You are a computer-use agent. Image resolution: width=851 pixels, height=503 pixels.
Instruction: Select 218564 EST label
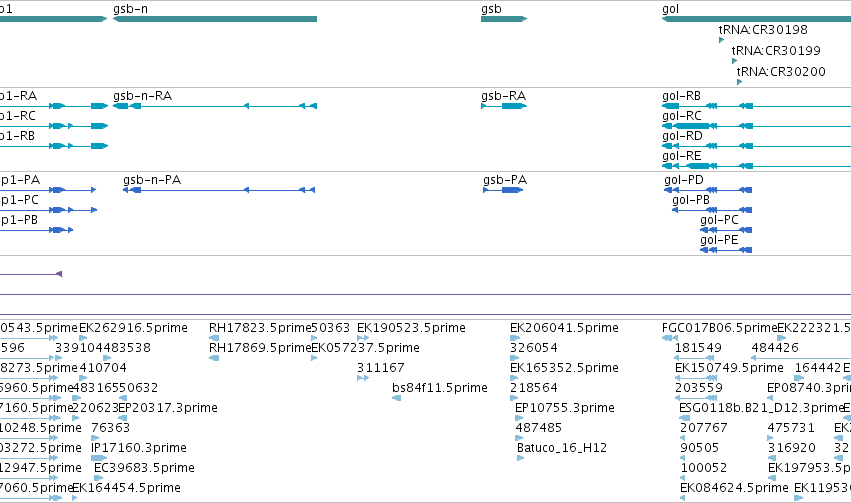click(x=534, y=387)
